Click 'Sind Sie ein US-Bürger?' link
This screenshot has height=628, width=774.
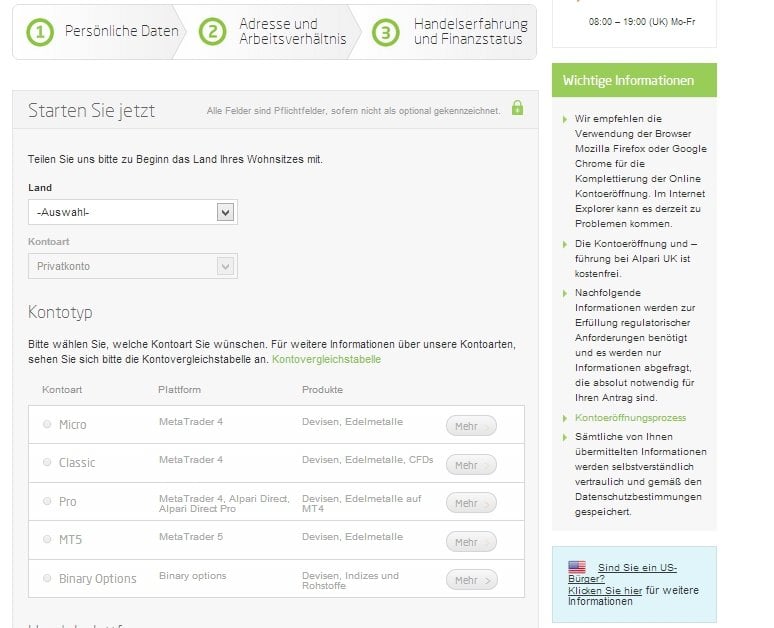click(623, 573)
